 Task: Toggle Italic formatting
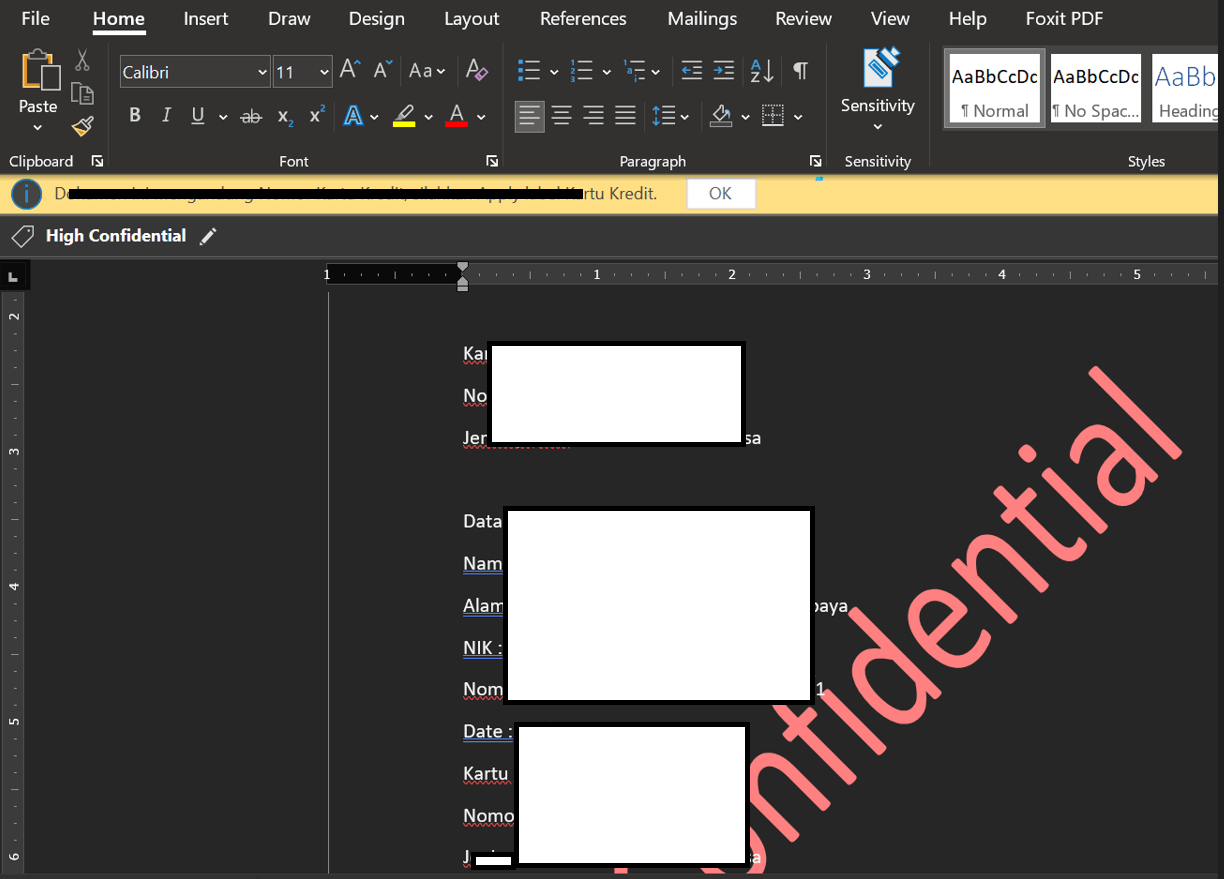click(166, 116)
